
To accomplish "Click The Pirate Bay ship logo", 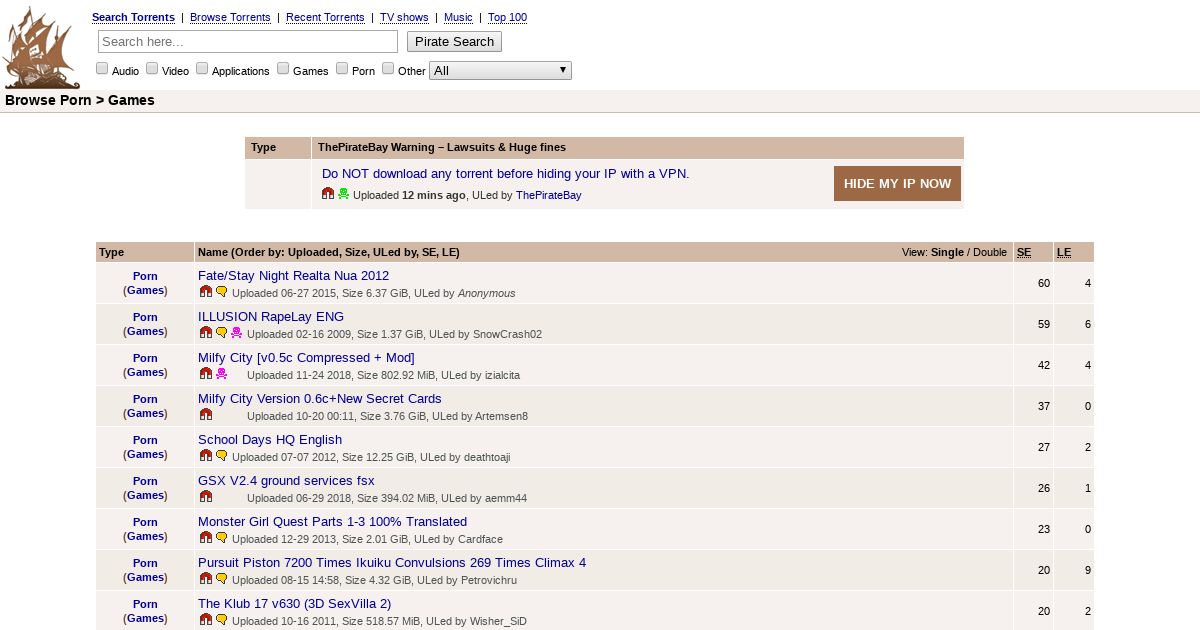I will click(x=41, y=47).
